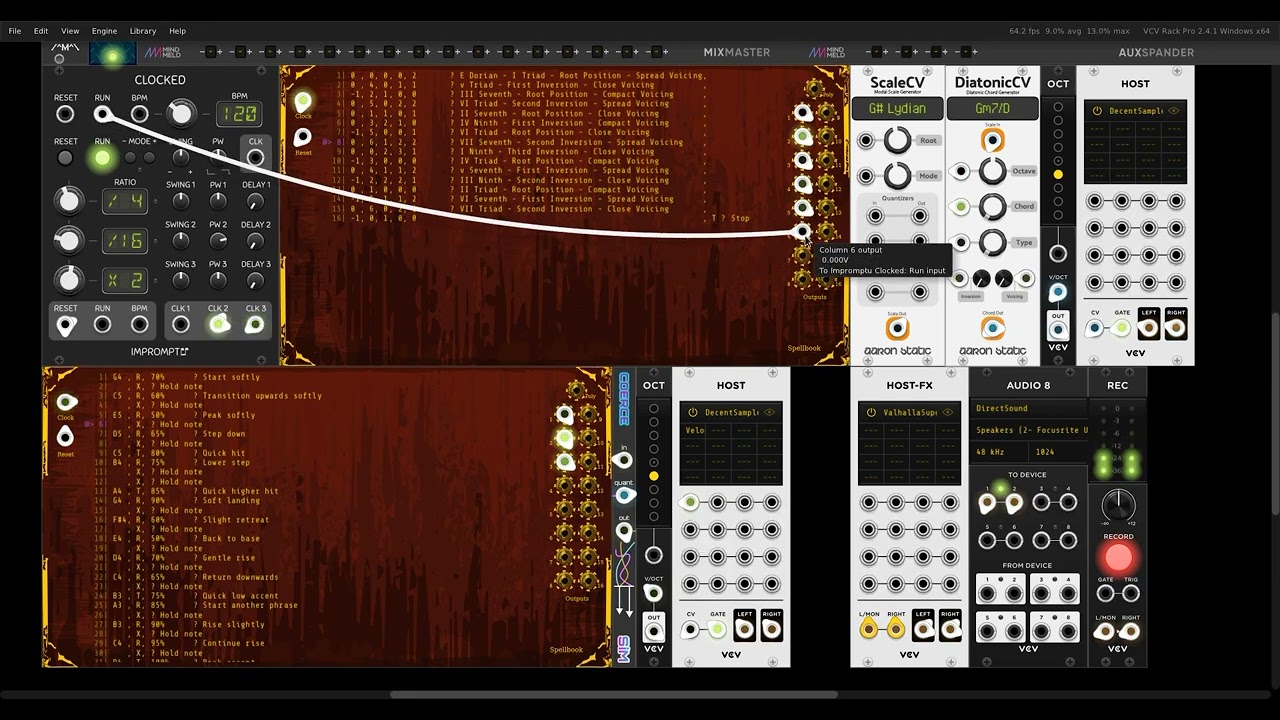Click the CLK 2 output jack on Clocked

pyautogui.click(x=218, y=324)
